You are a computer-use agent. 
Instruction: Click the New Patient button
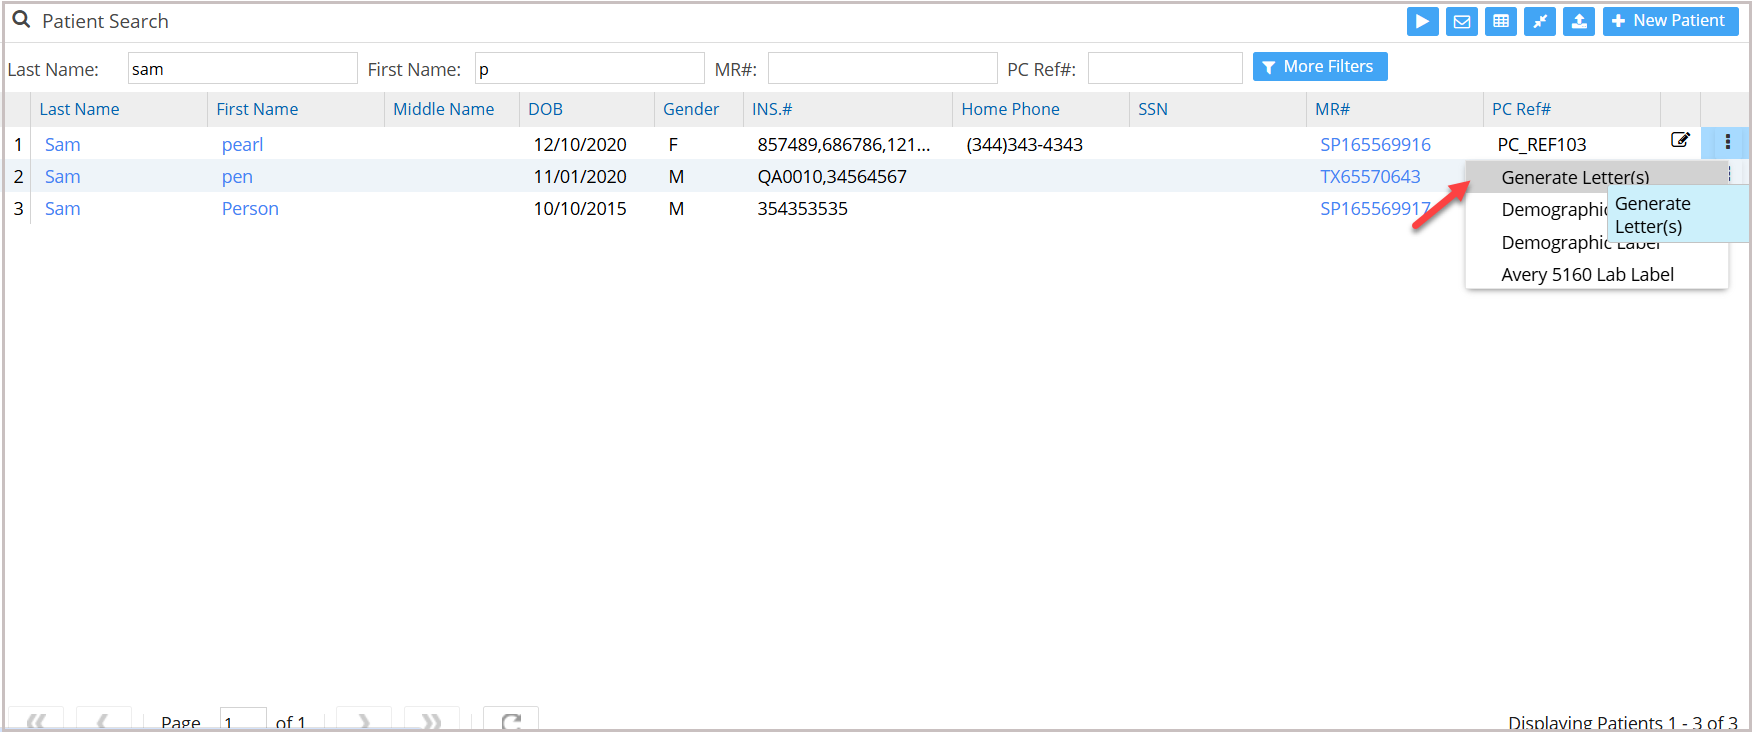click(x=1669, y=21)
